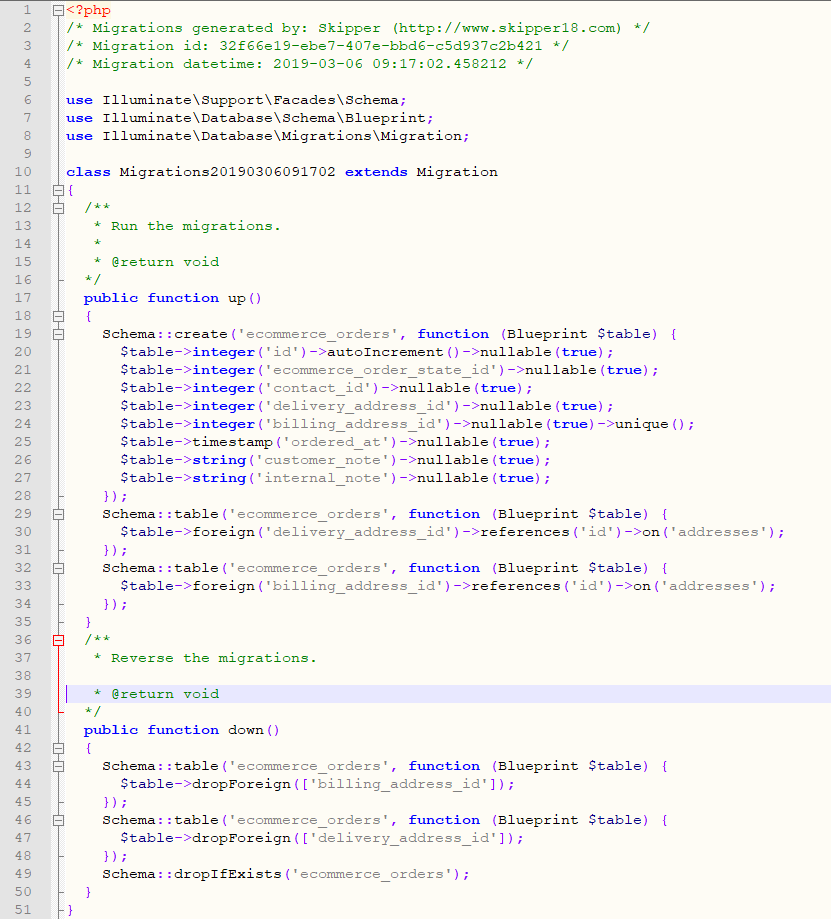Click 'Schema::create' on line 19
The width and height of the screenshot is (831, 919).
point(165,334)
